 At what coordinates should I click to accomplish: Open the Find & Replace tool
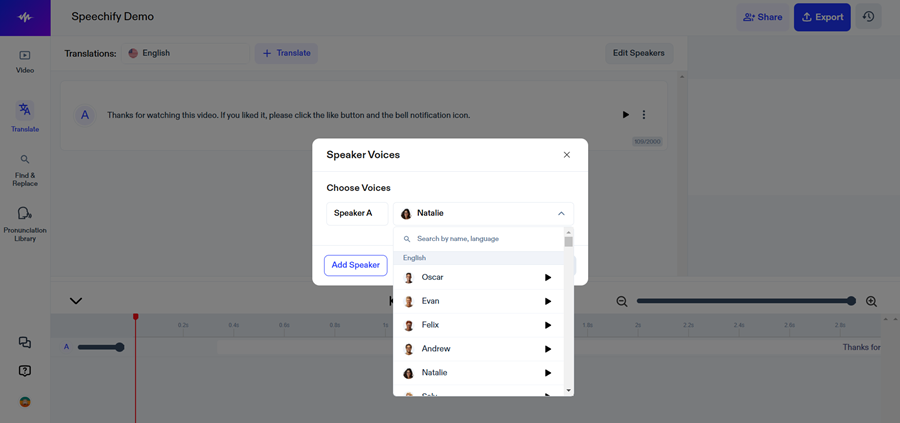(x=25, y=170)
